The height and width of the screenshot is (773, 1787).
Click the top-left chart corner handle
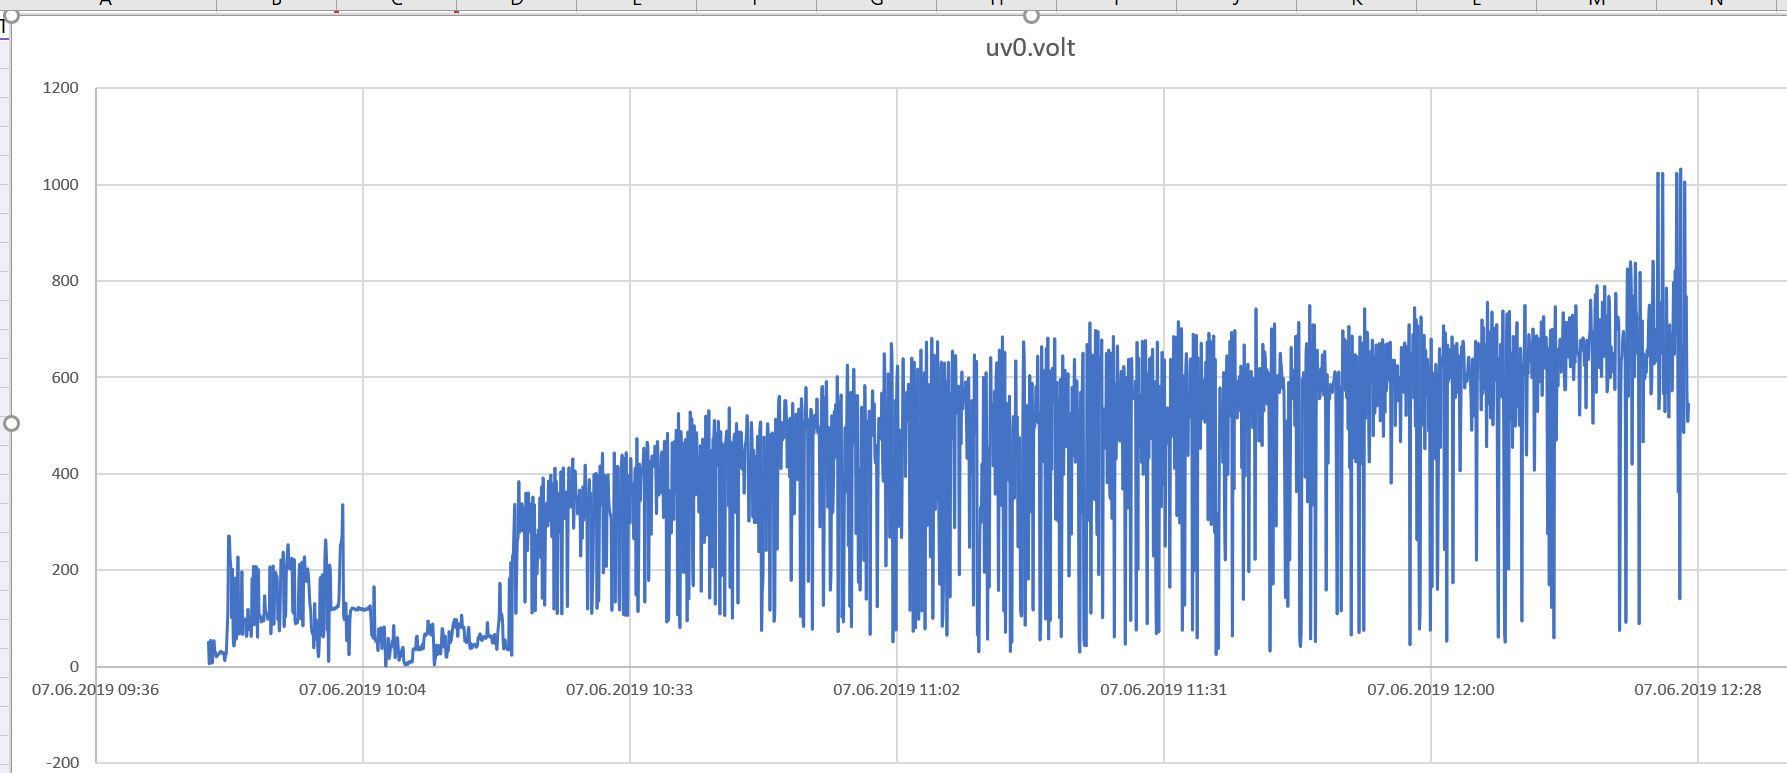pos(11,15)
